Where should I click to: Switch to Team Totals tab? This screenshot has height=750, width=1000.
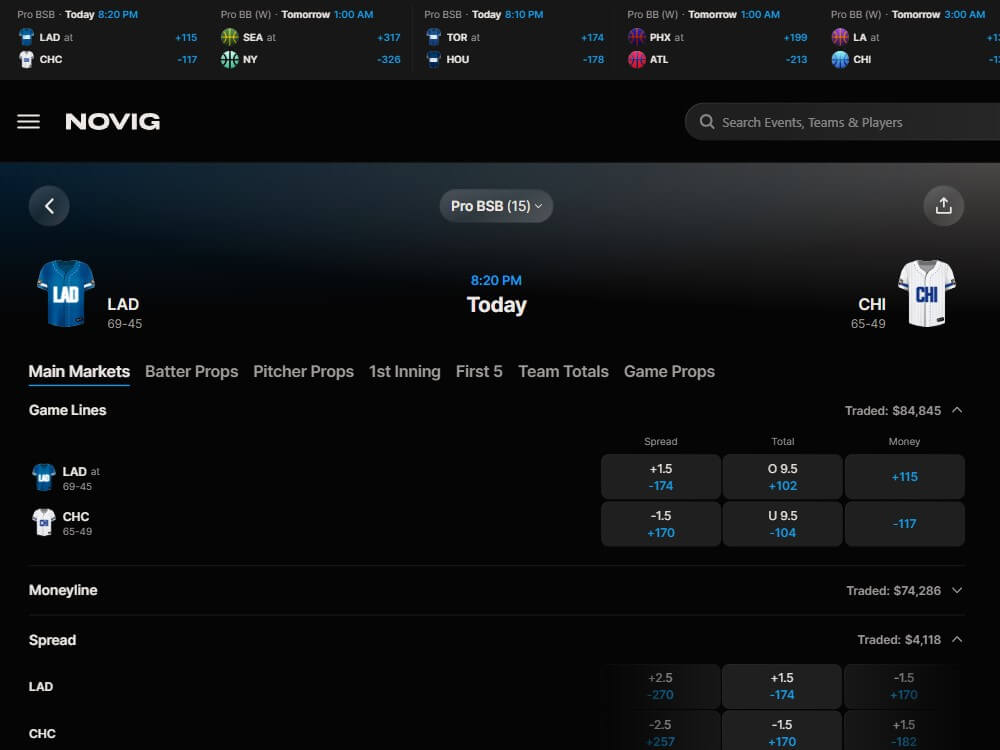point(563,371)
